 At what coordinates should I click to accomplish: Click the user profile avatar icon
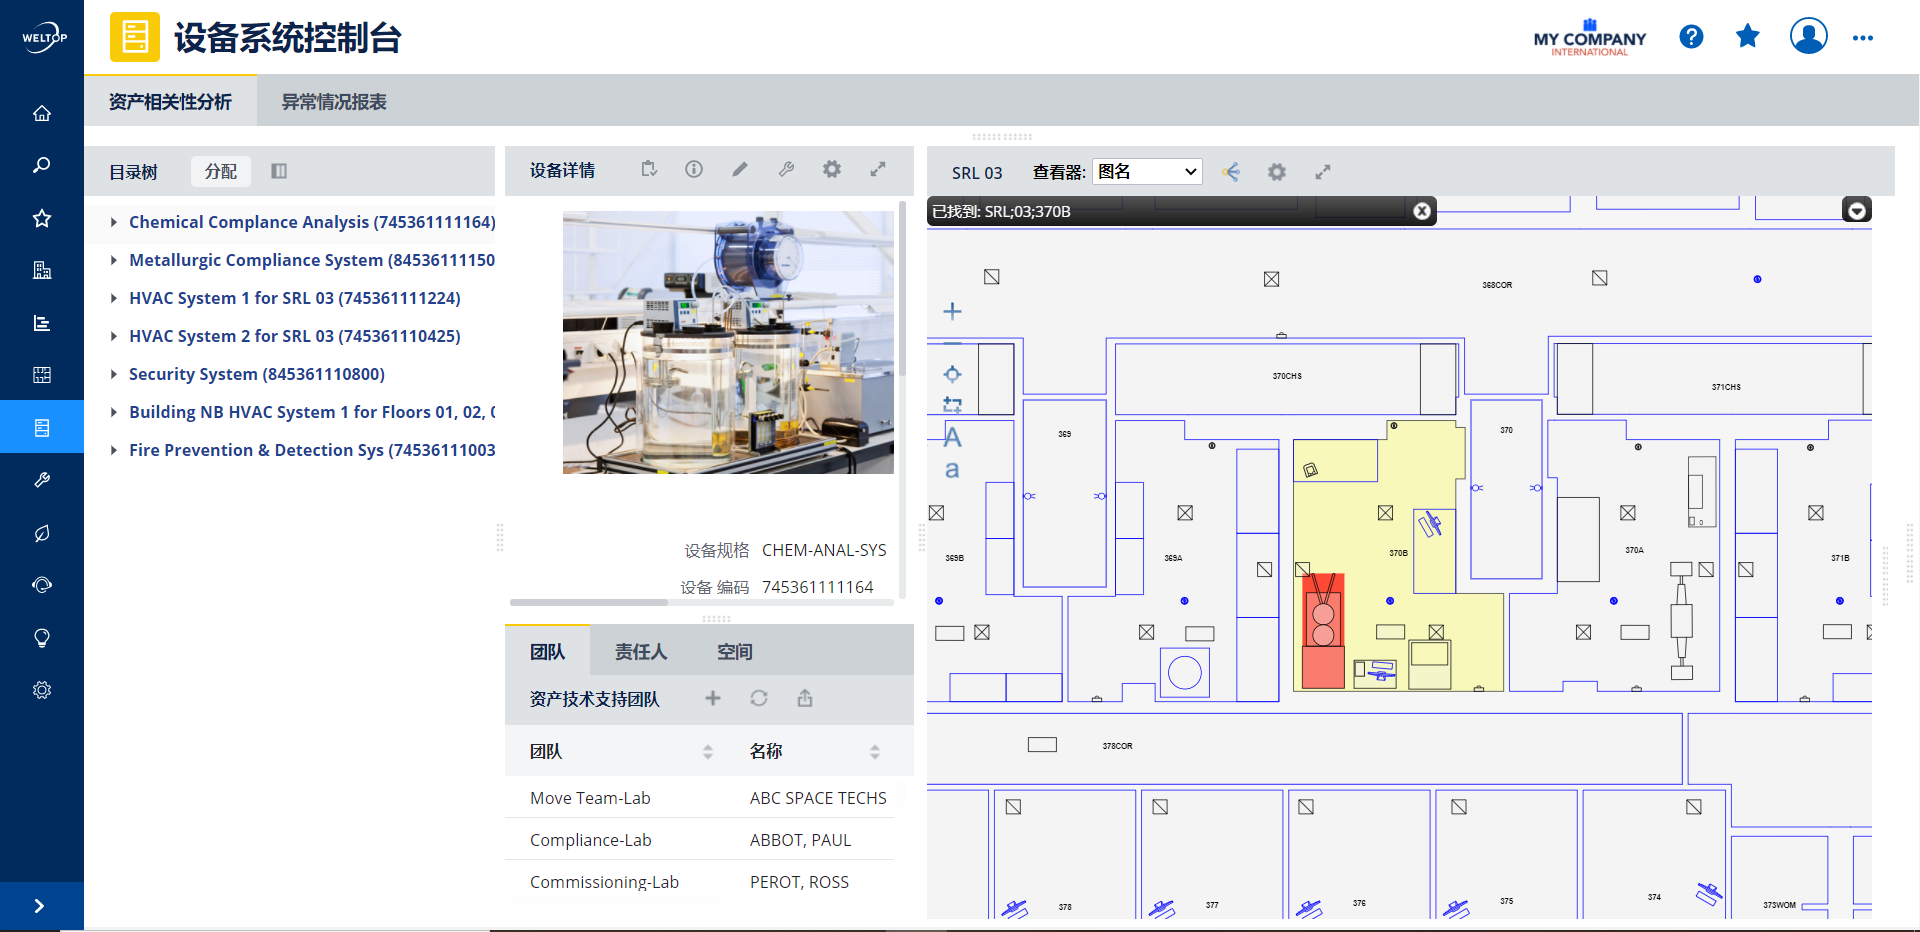point(1808,37)
